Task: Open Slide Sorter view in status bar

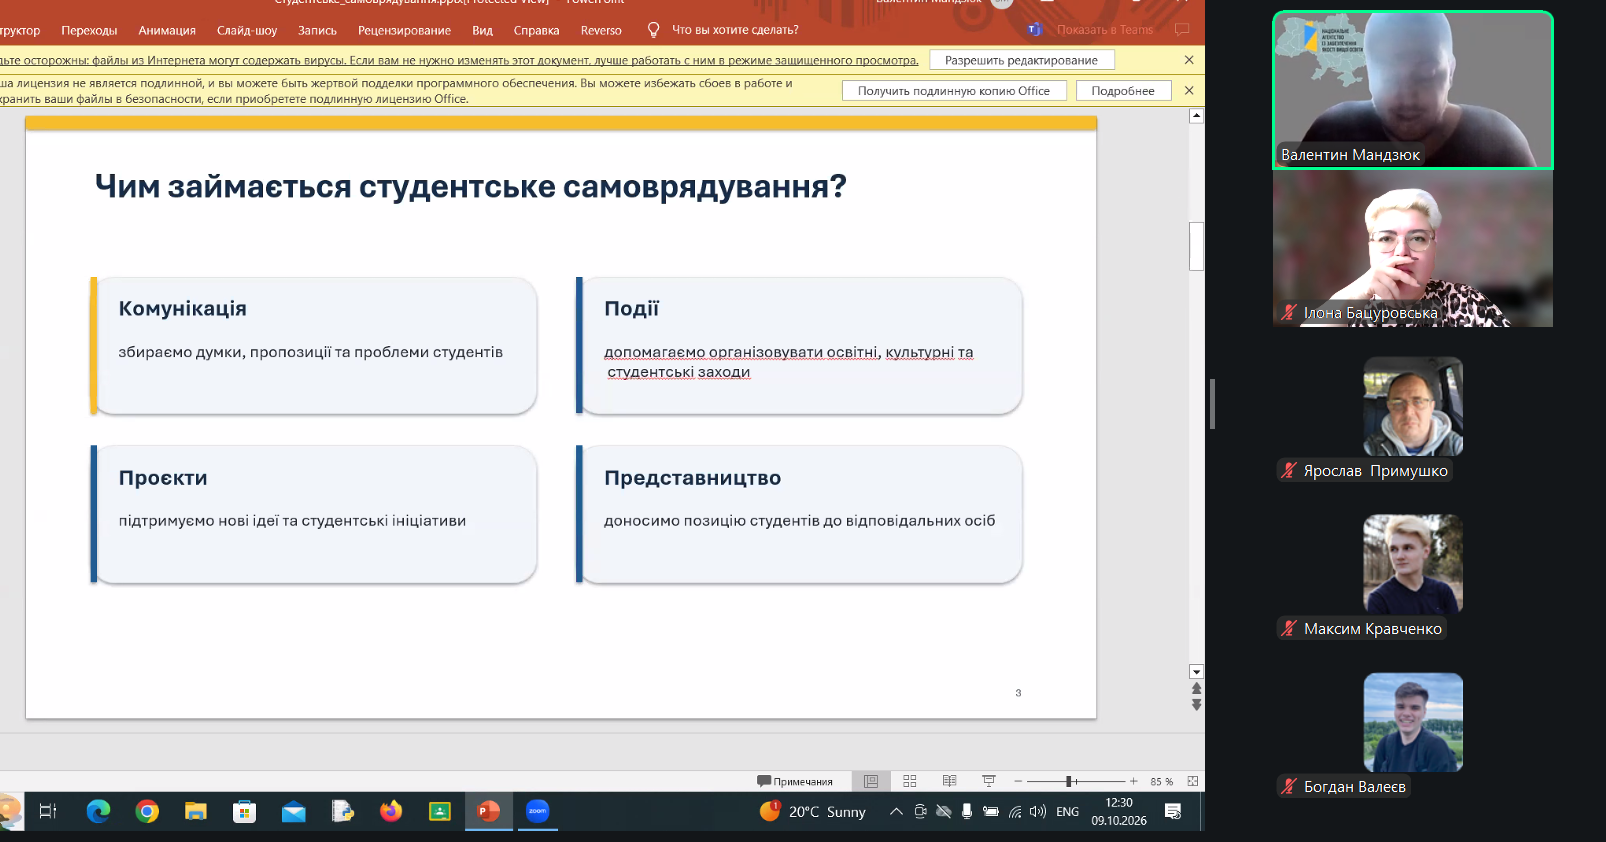Action: coord(910,781)
